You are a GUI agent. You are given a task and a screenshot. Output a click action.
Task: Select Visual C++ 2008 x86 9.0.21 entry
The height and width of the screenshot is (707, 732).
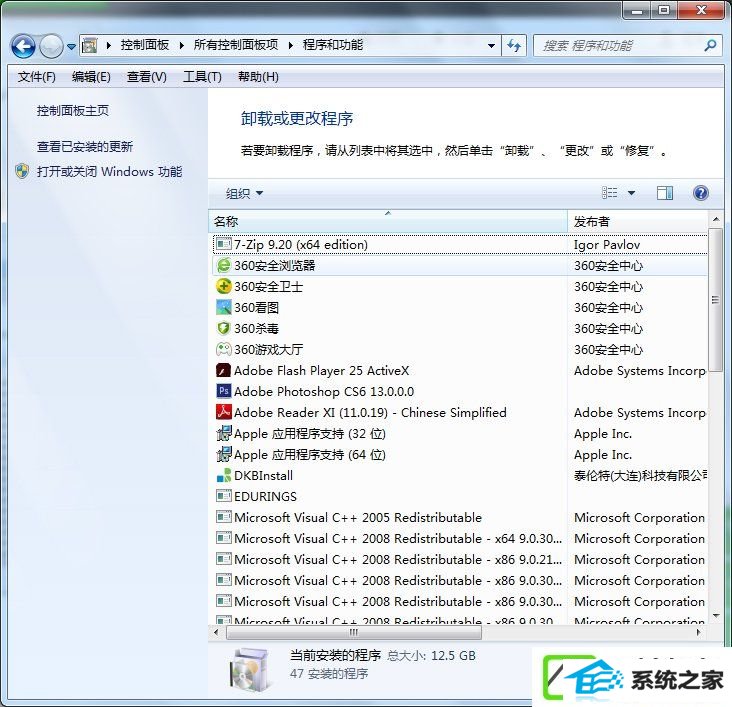(460, 559)
